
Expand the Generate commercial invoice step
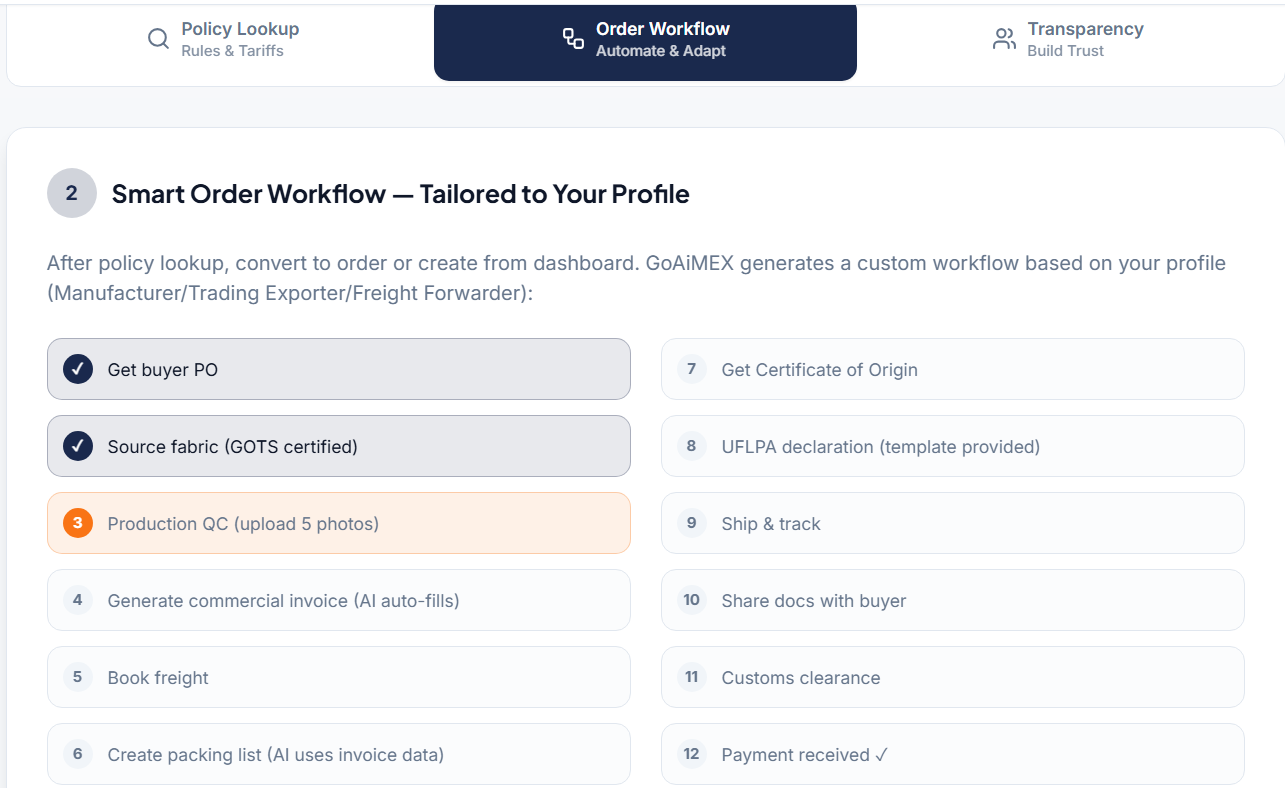click(338, 600)
